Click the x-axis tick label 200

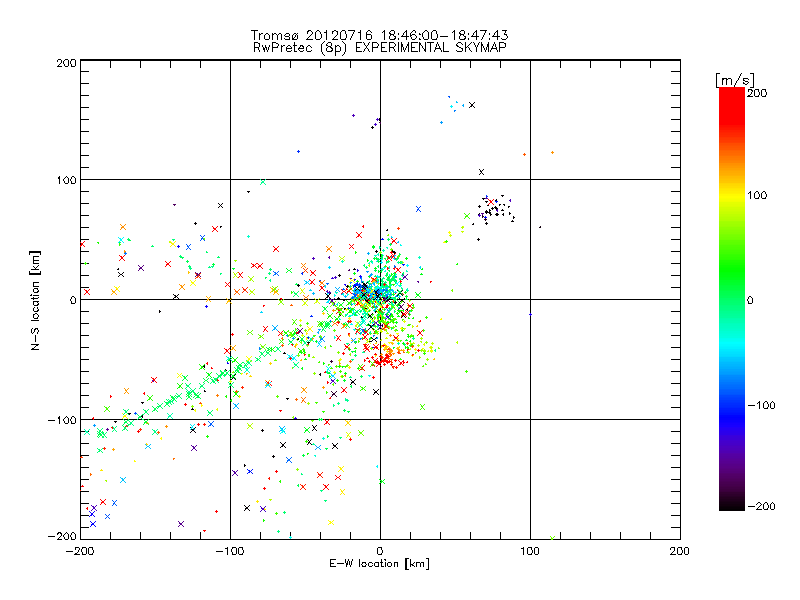(680, 551)
